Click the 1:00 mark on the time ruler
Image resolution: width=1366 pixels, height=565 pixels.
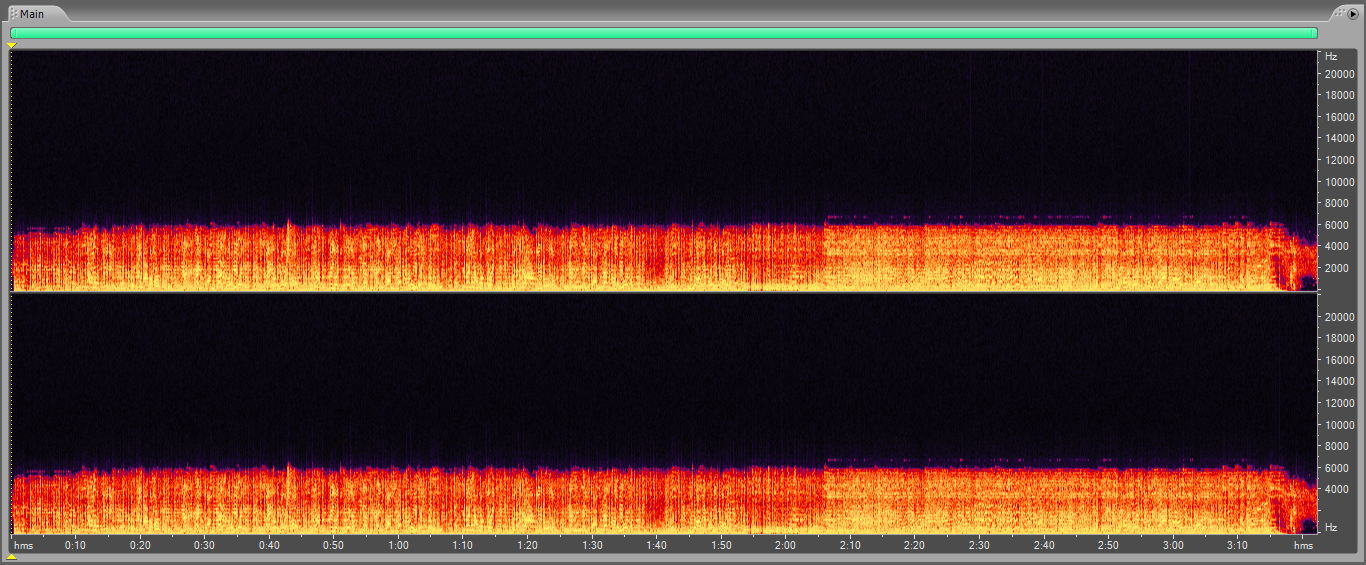(398, 546)
